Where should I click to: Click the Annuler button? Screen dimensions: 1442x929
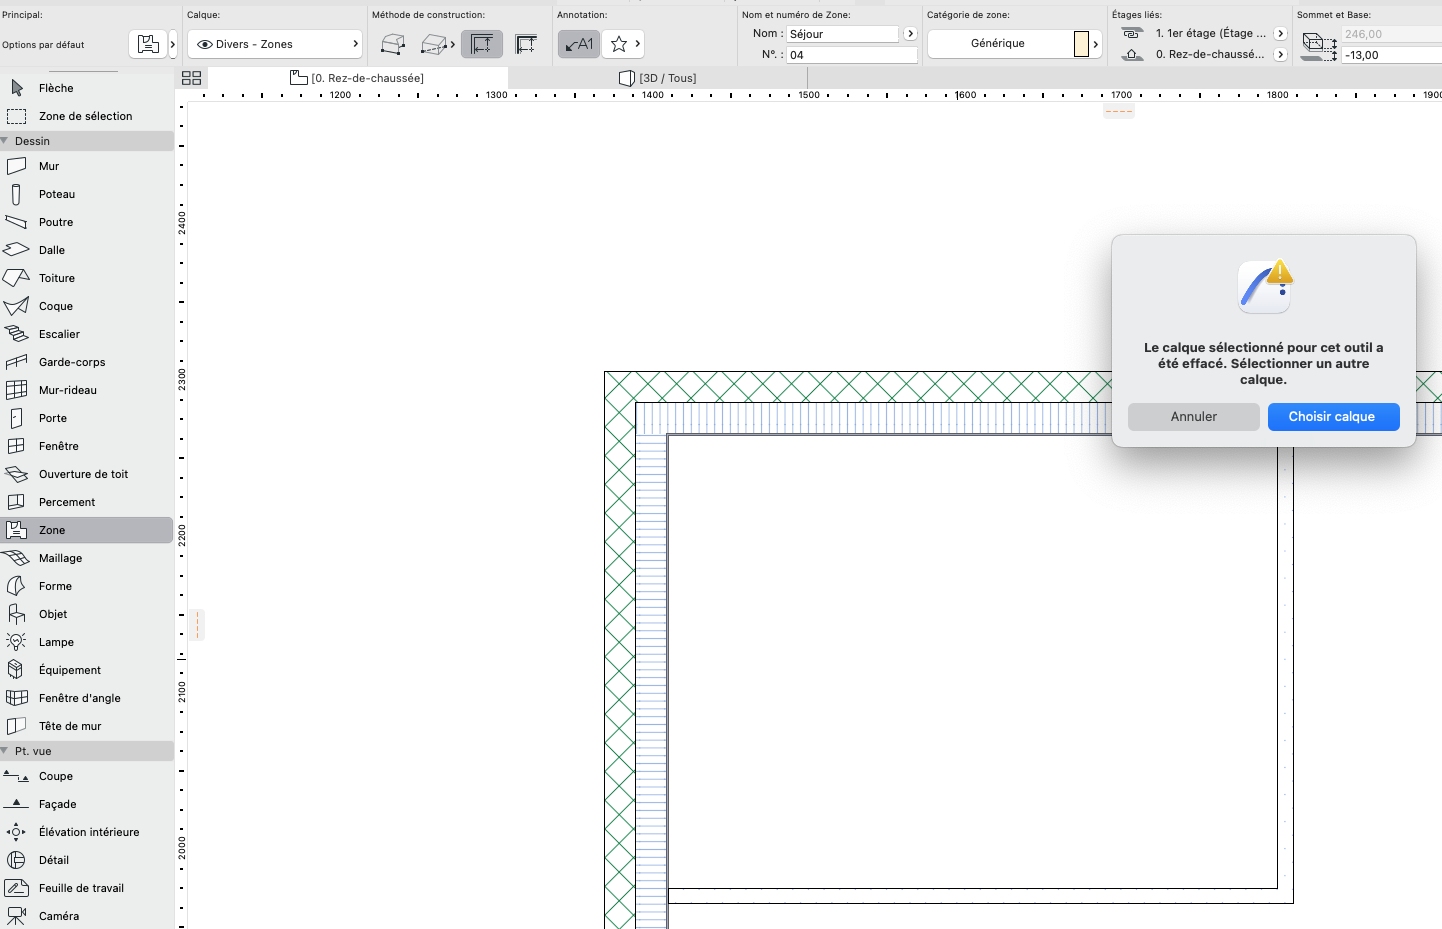pos(1194,417)
